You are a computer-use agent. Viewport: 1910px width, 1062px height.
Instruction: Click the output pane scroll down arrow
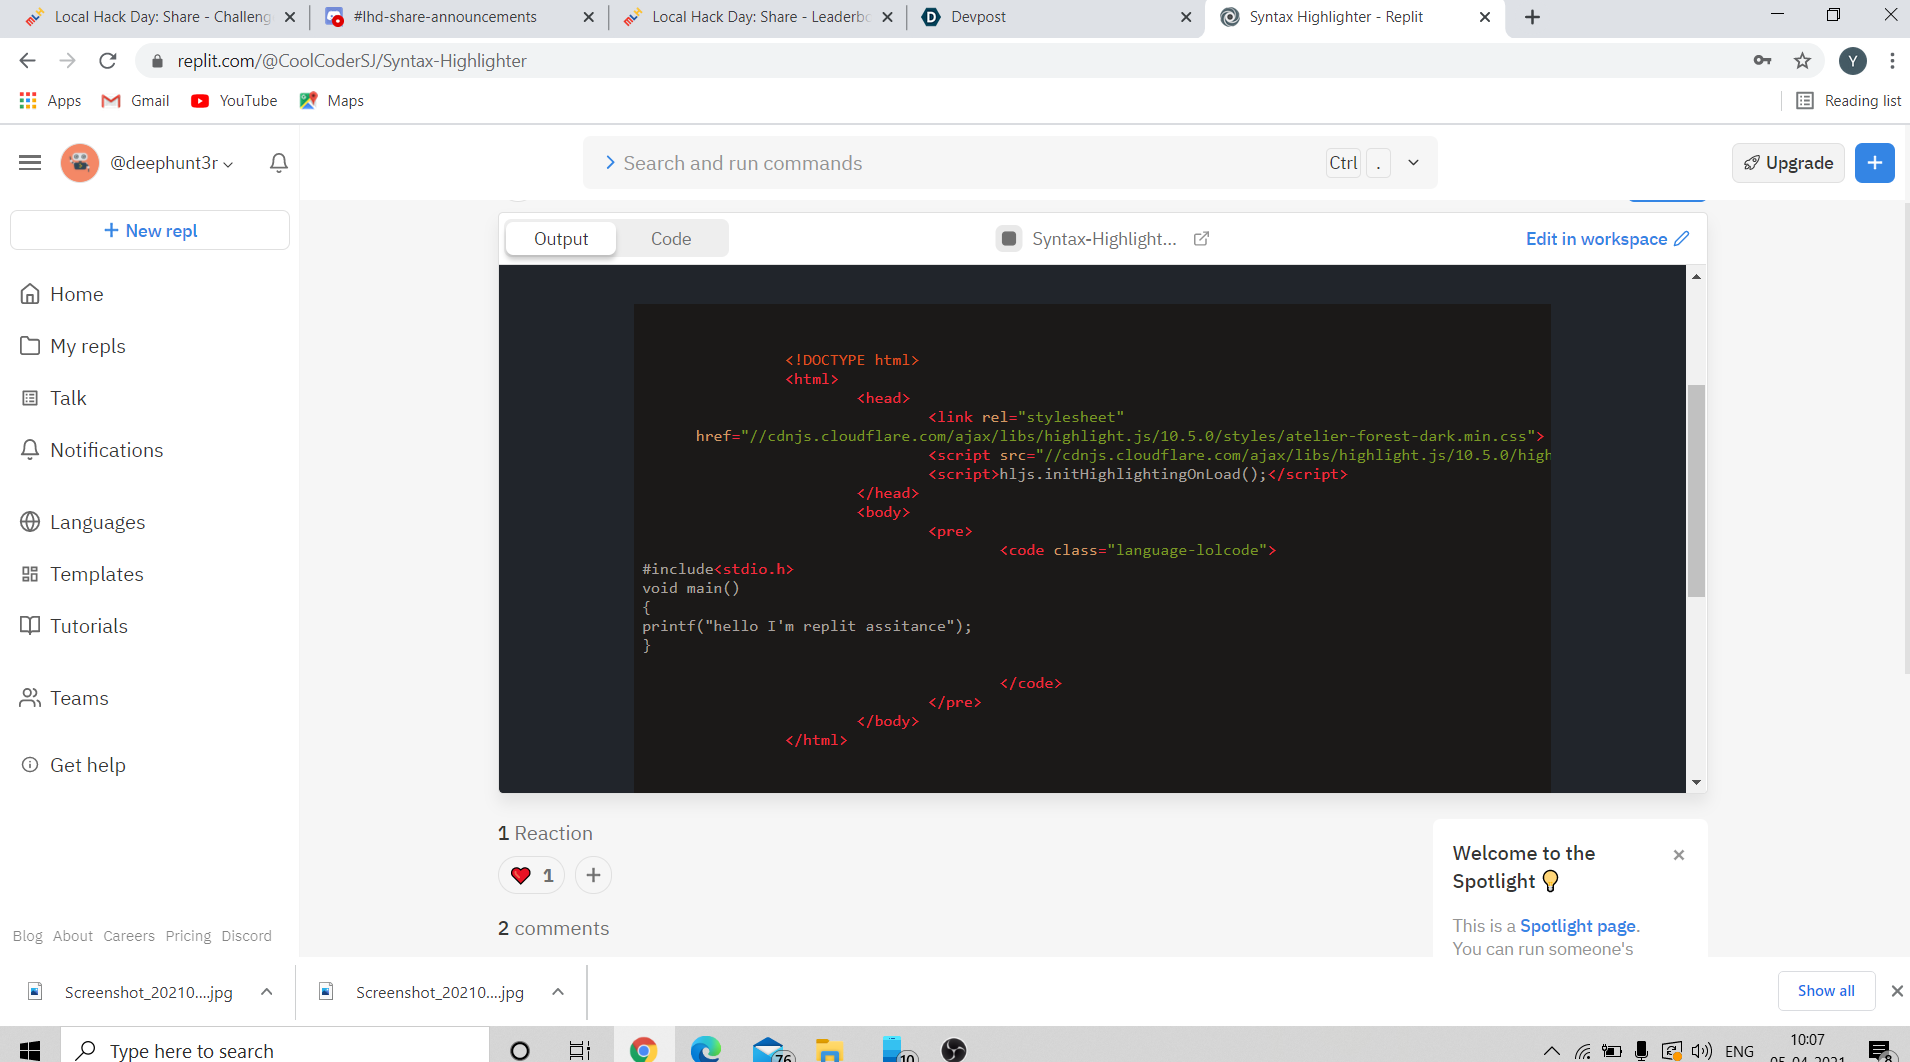pyautogui.click(x=1696, y=782)
